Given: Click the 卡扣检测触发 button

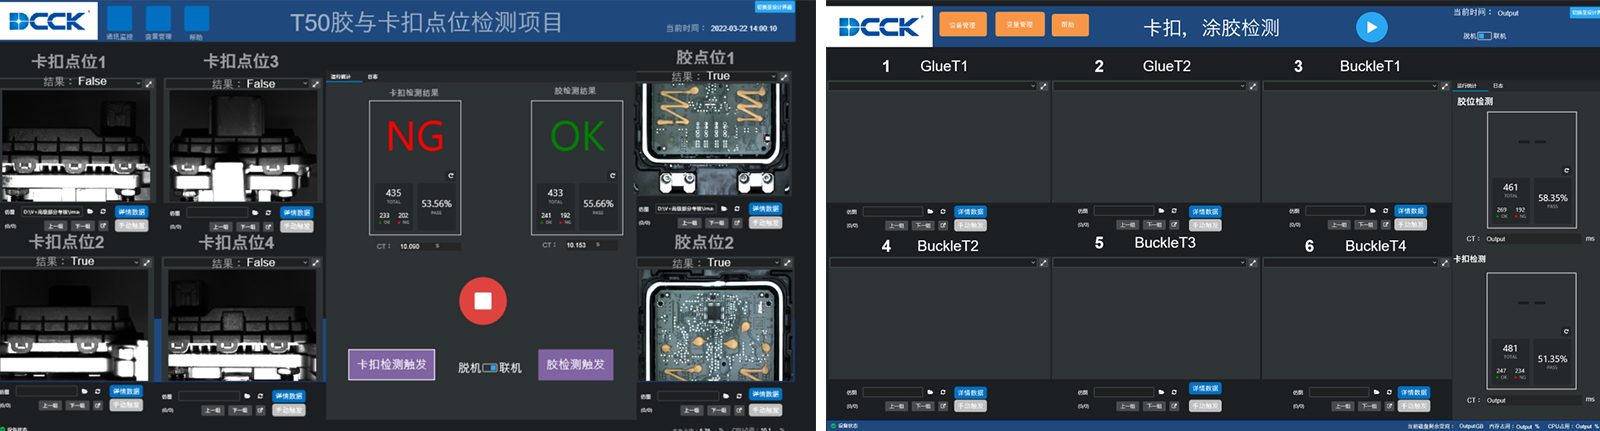Looking at the screenshot, I should [x=392, y=364].
